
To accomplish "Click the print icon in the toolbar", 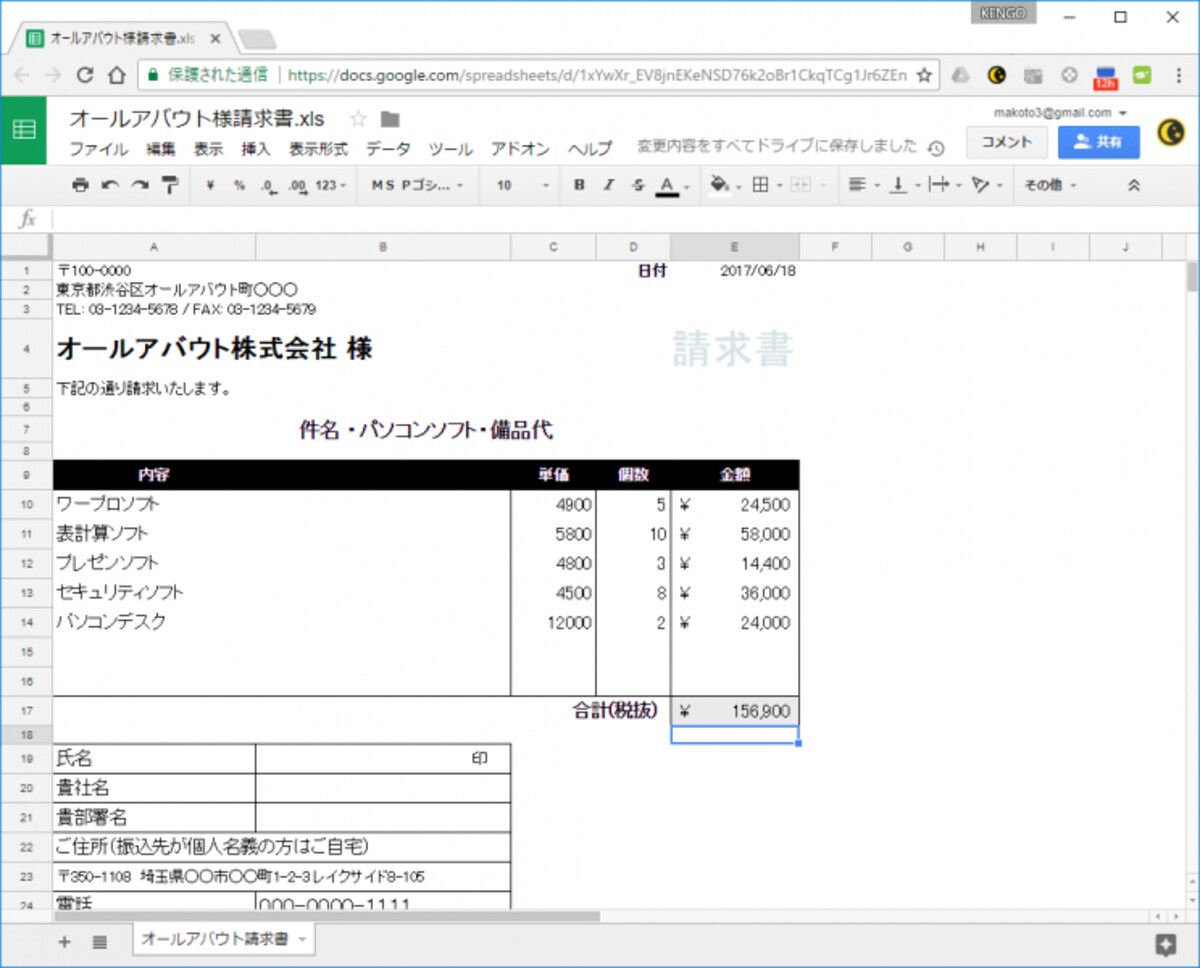I will point(81,185).
